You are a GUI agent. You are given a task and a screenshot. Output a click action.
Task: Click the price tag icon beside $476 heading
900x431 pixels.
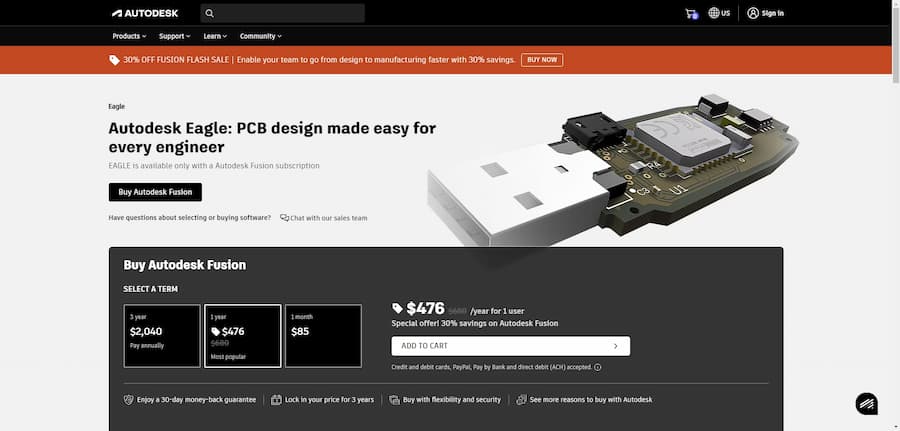[397, 309]
